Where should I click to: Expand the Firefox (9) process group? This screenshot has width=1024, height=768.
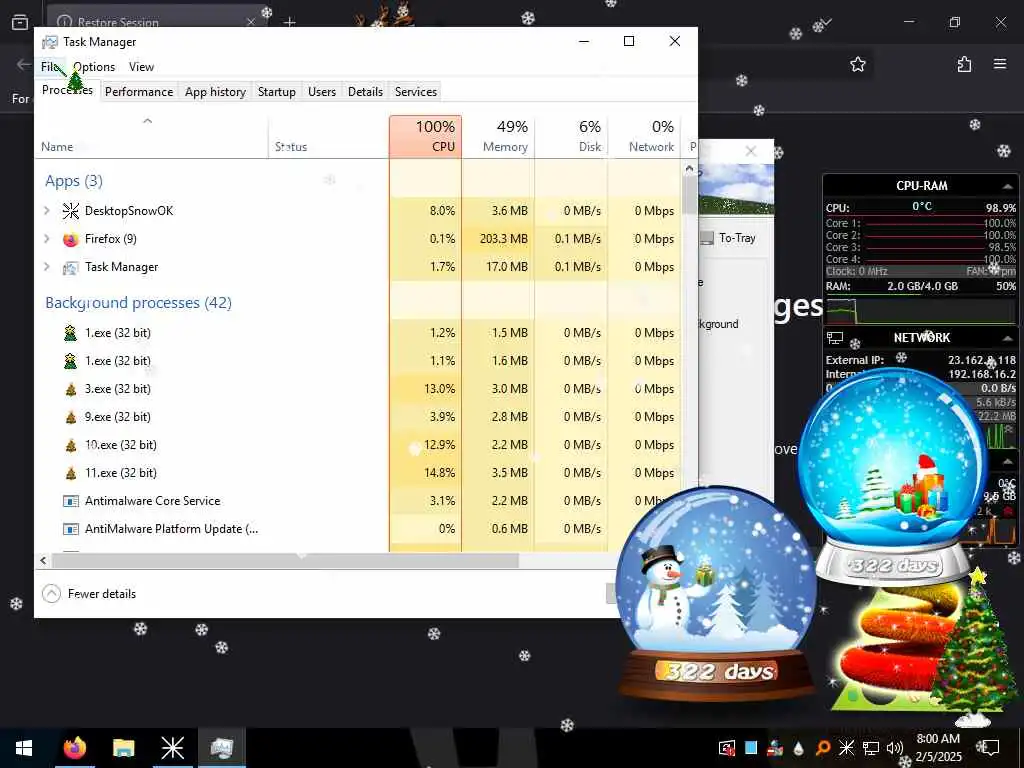[46, 238]
